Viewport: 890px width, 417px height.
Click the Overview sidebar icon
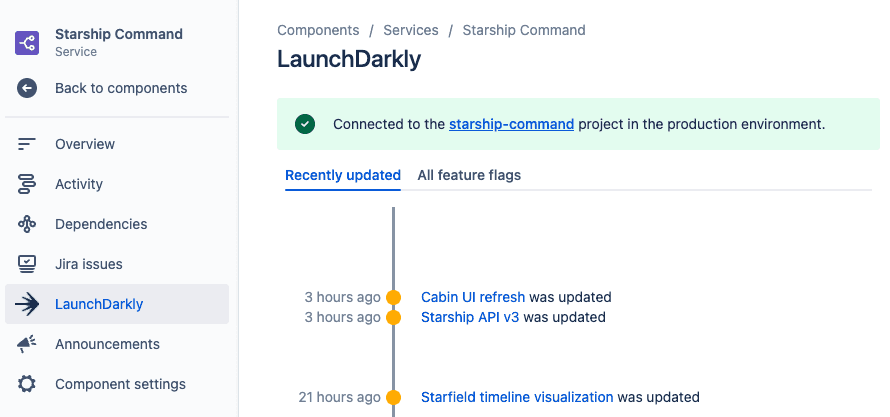[x=27, y=144]
